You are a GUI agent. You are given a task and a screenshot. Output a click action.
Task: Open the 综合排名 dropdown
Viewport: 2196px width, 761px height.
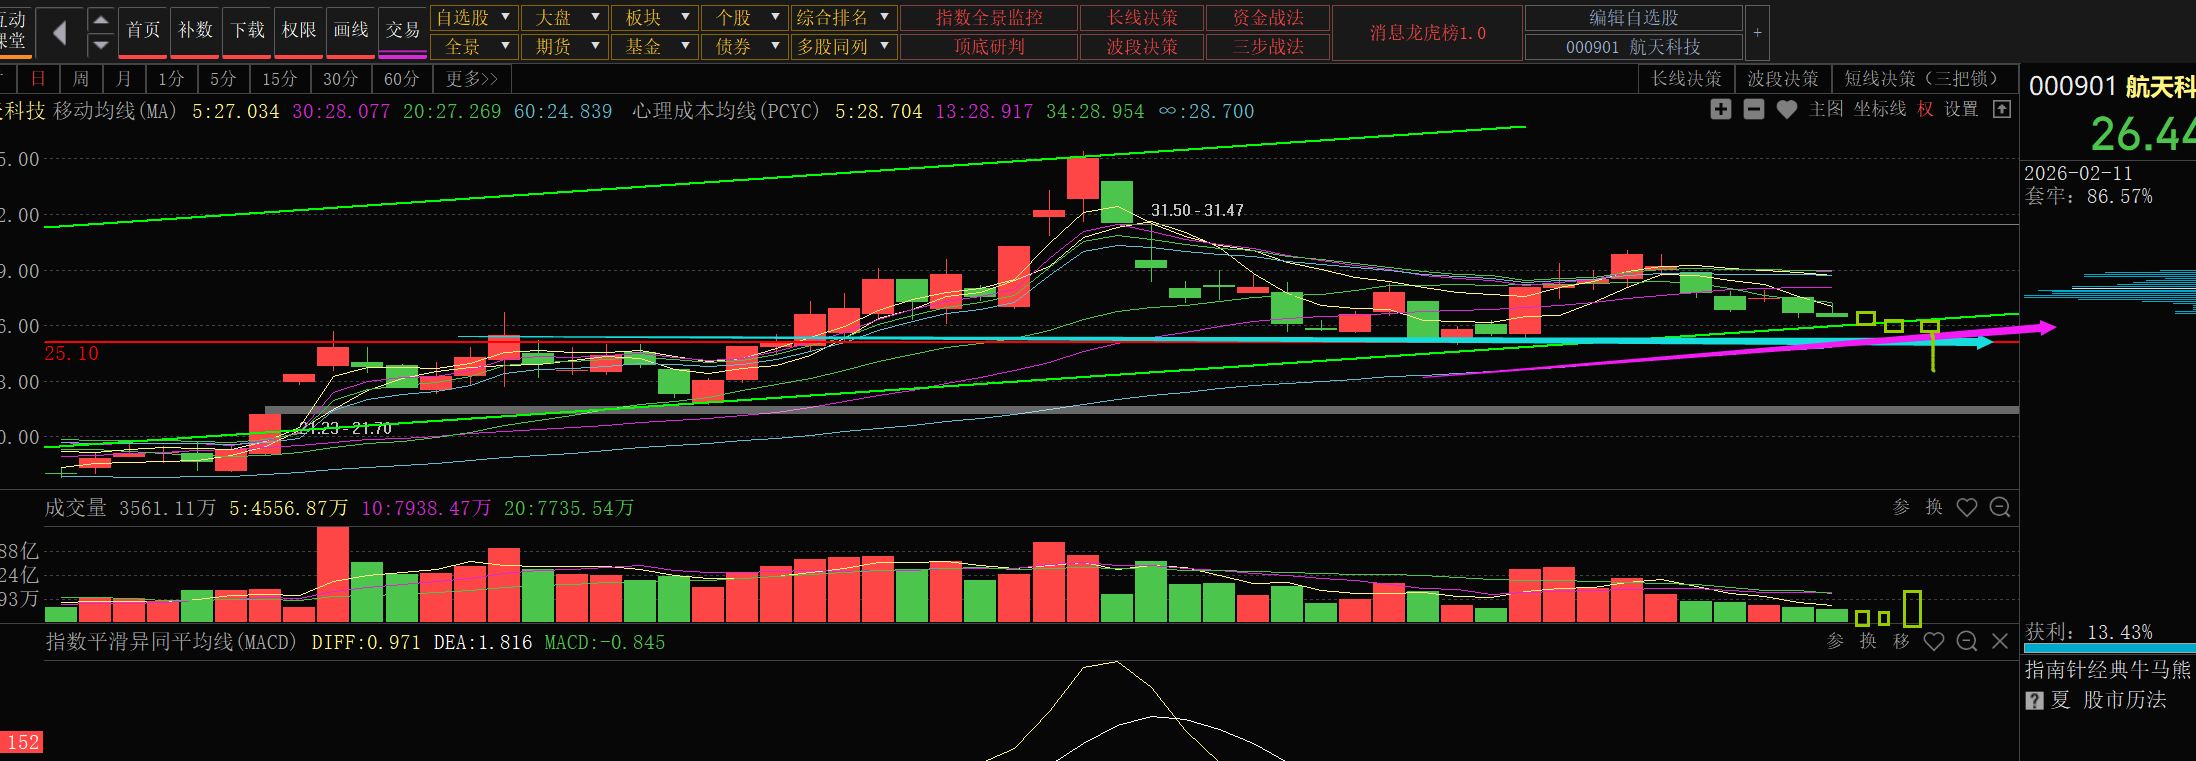coord(844,18)
